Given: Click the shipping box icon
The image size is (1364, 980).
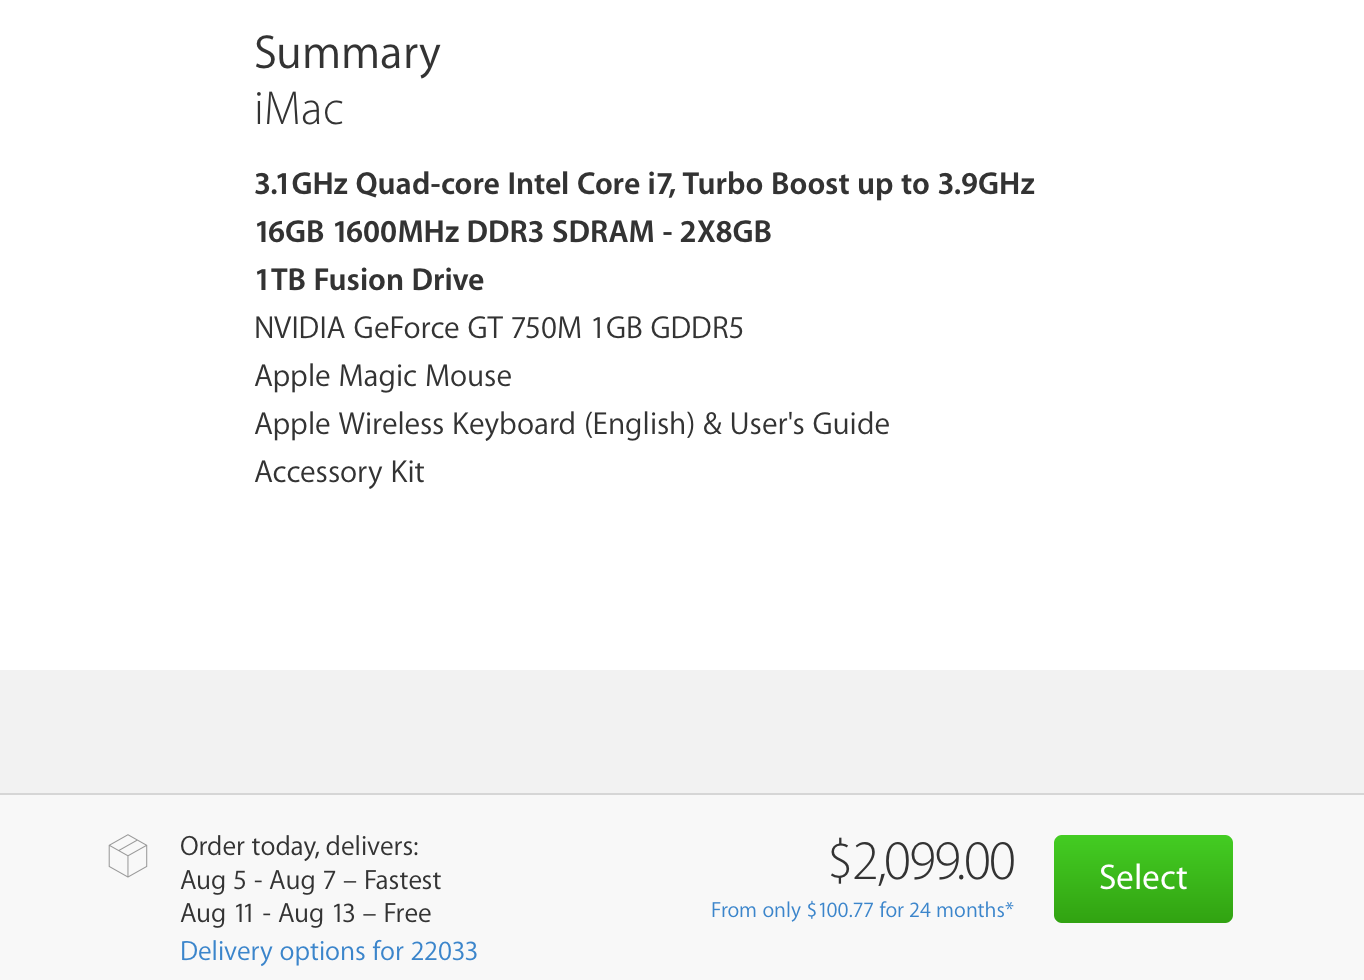Looking at the screenshot, I should pos(128,856).
